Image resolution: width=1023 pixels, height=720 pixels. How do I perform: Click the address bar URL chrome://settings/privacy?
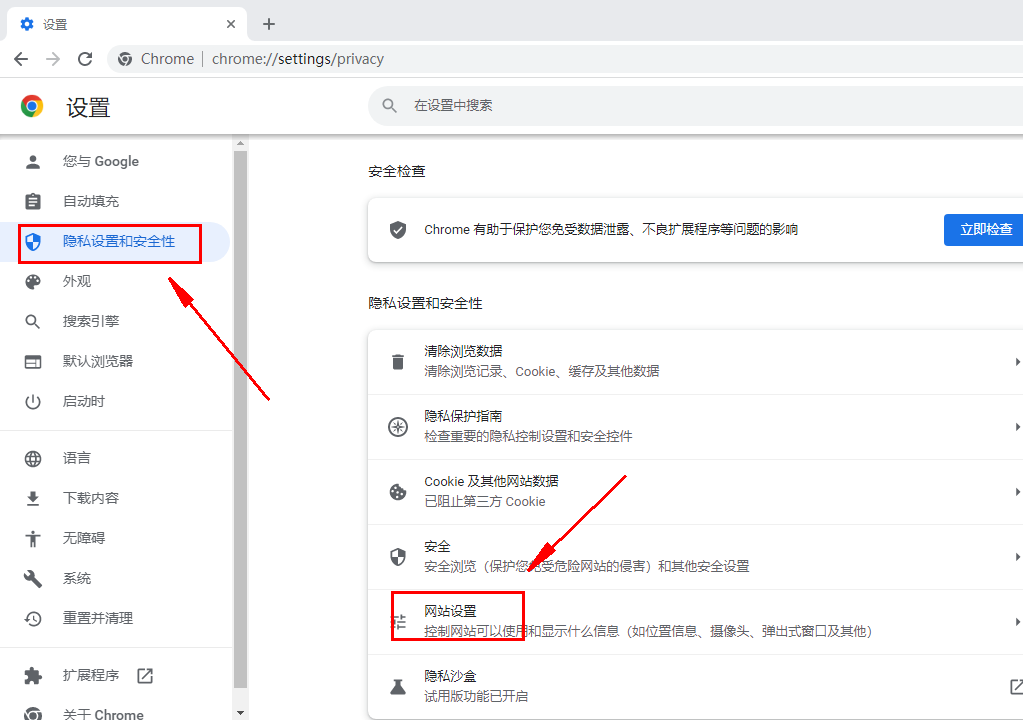click(298, 59)
